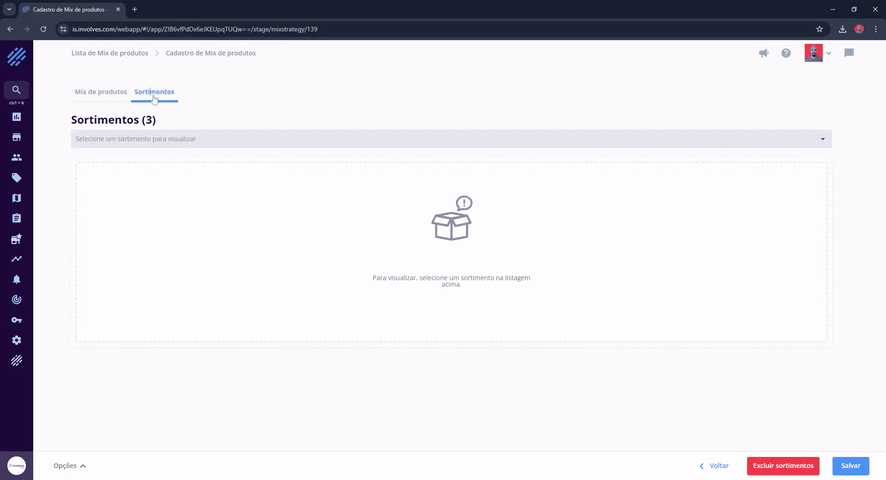The image size is (886, 480).
Task: Expand the user avatar menu chevron
Action: click(x=829, y=54)
